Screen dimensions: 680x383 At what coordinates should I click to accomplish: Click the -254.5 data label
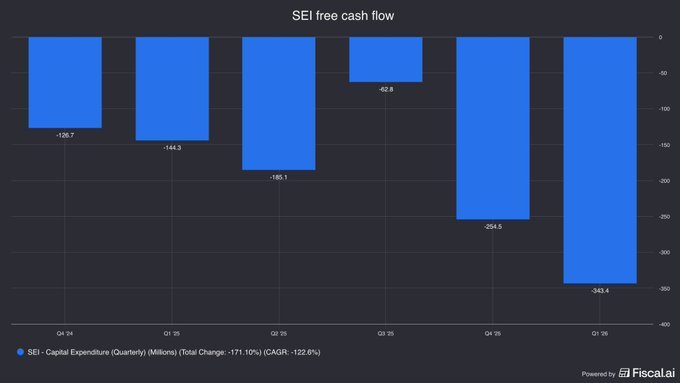(x=493, y=227)
